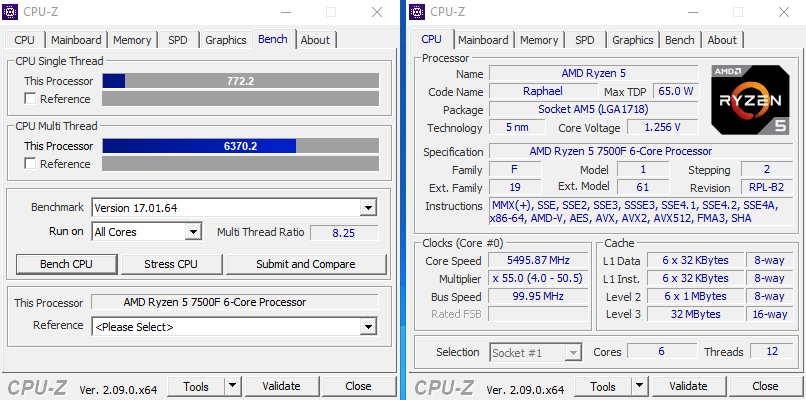Click Close button in CPU window
806x400 pixels.
click(765, 386)
